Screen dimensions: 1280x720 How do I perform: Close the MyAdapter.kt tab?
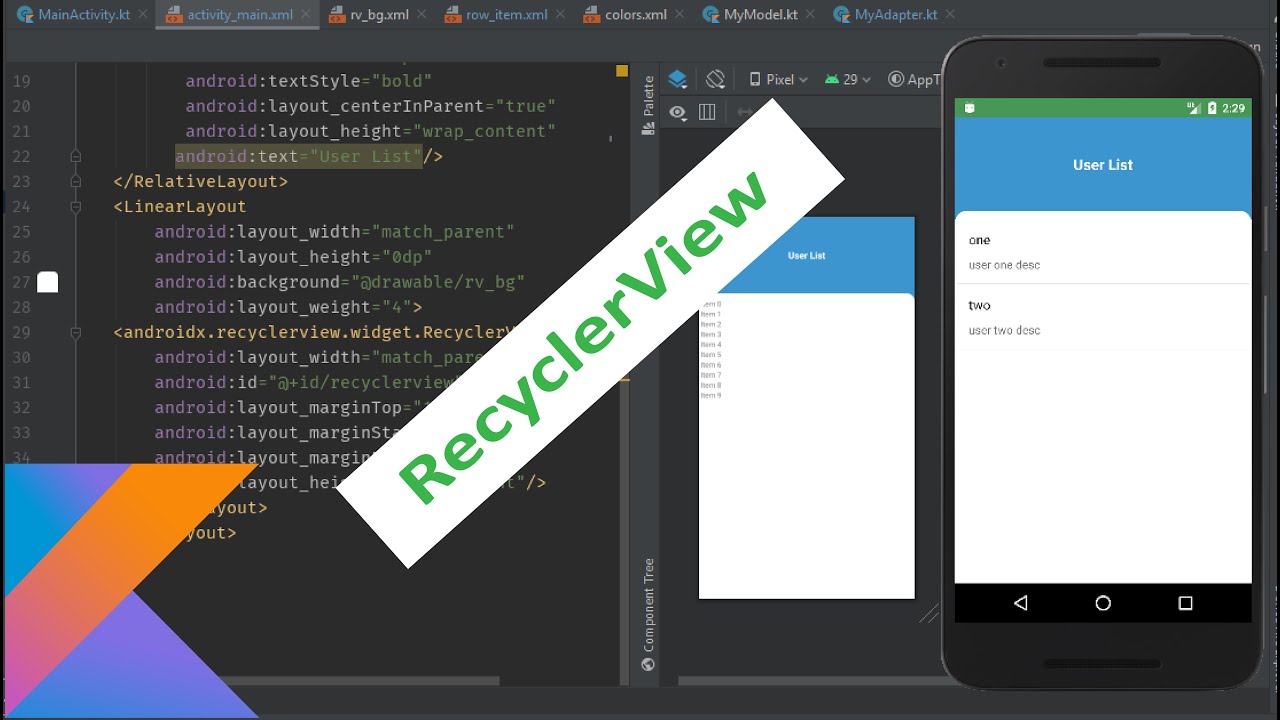(x=949, y=15)
